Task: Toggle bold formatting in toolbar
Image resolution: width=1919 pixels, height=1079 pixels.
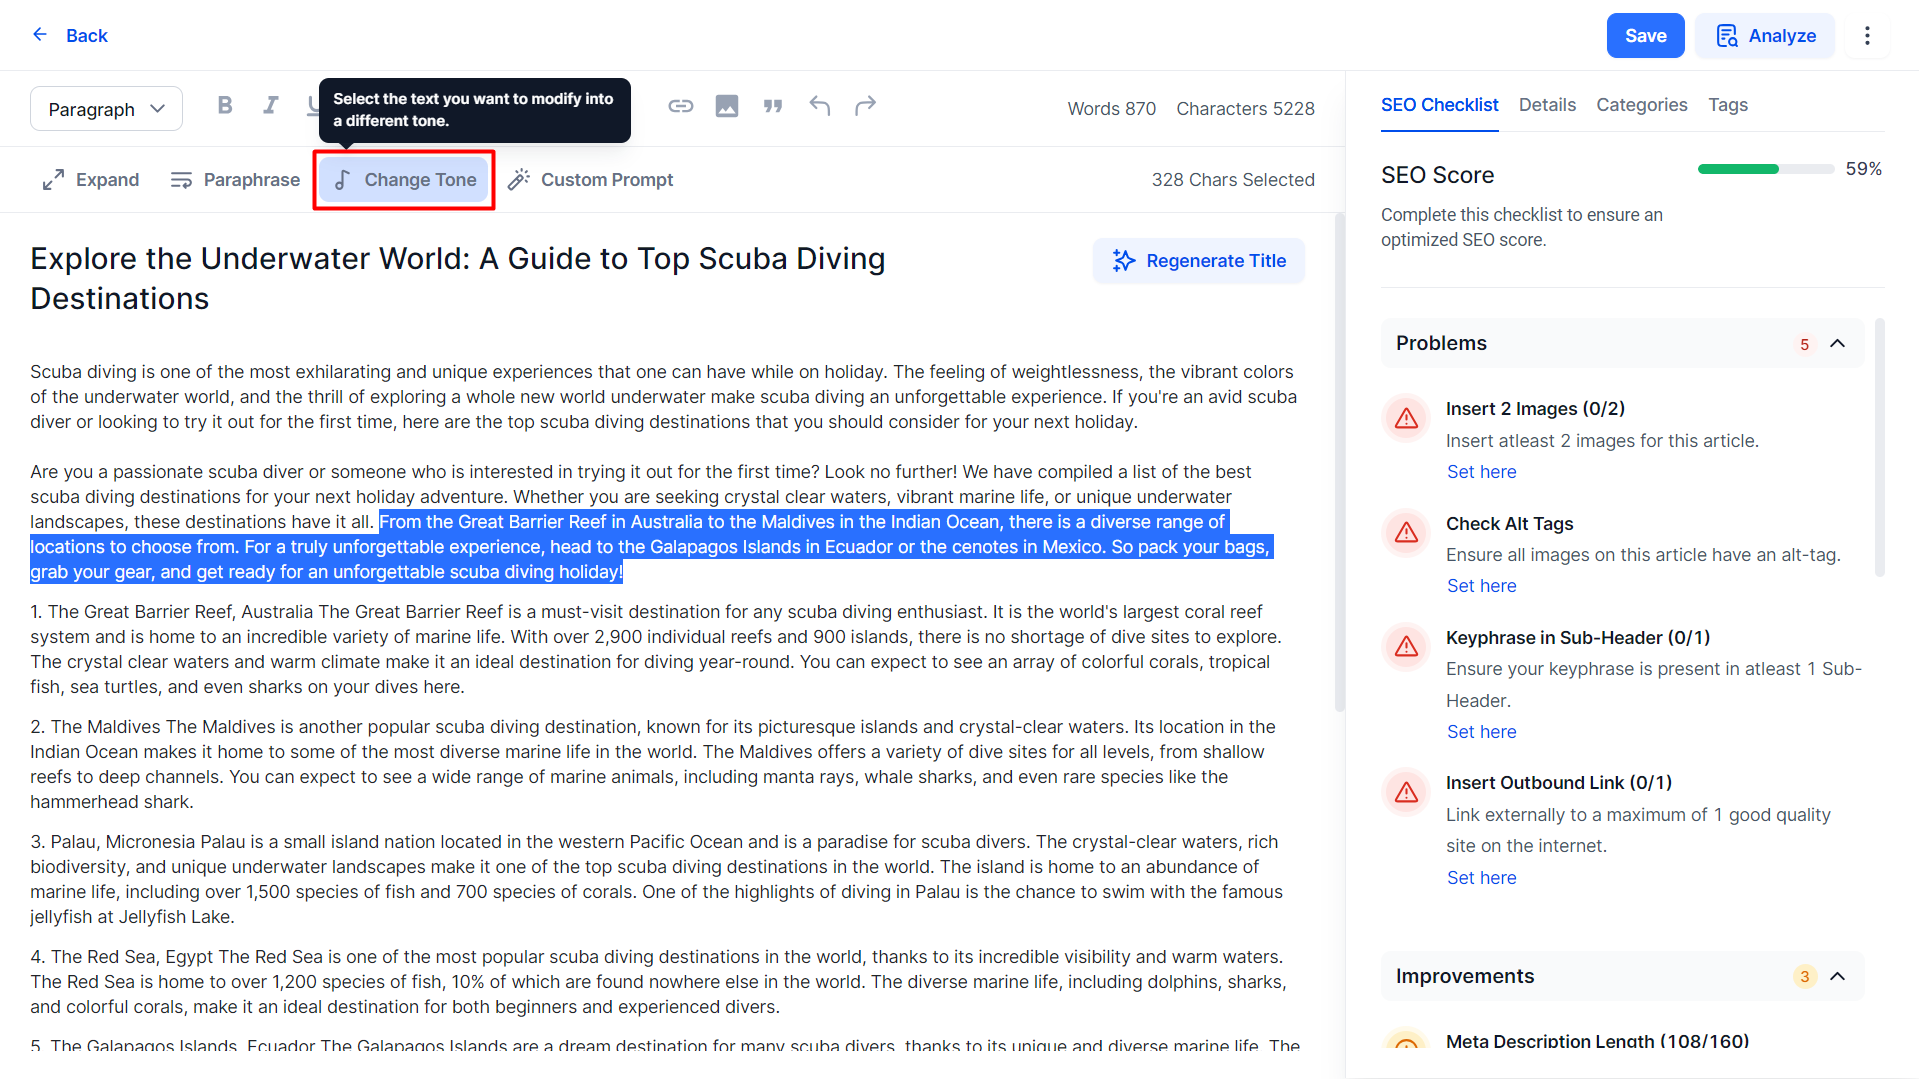Action: (225, 106)
